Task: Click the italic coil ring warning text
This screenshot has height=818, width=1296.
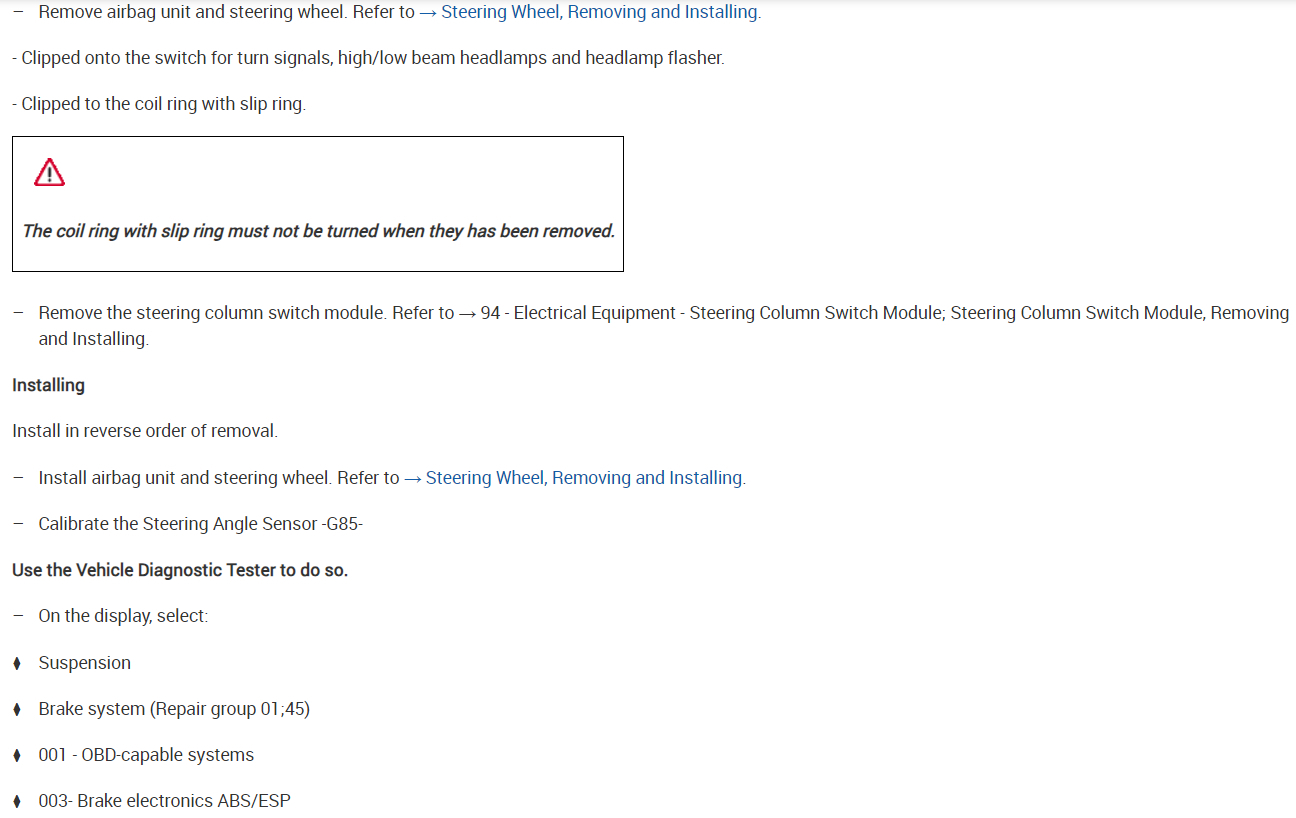Action: pos(318,231)
